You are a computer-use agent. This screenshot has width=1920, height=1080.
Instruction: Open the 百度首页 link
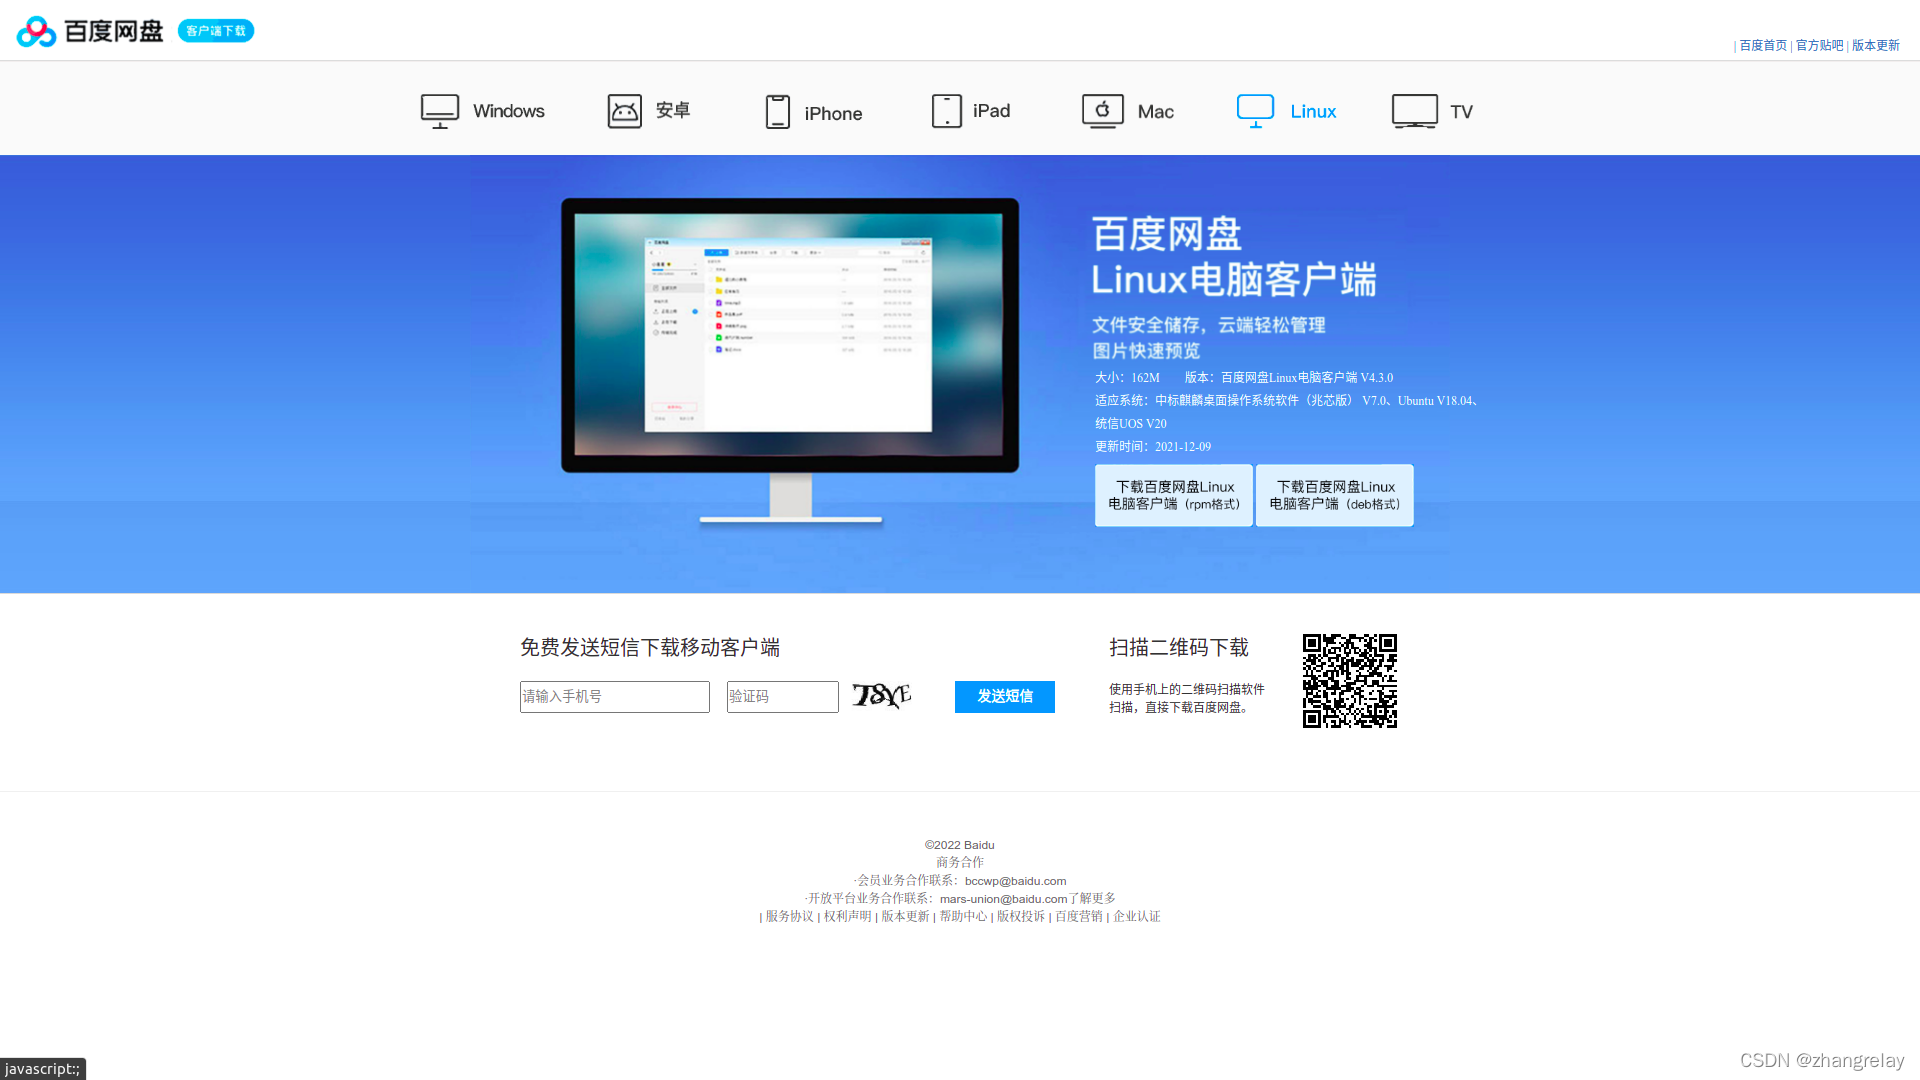1762,45
